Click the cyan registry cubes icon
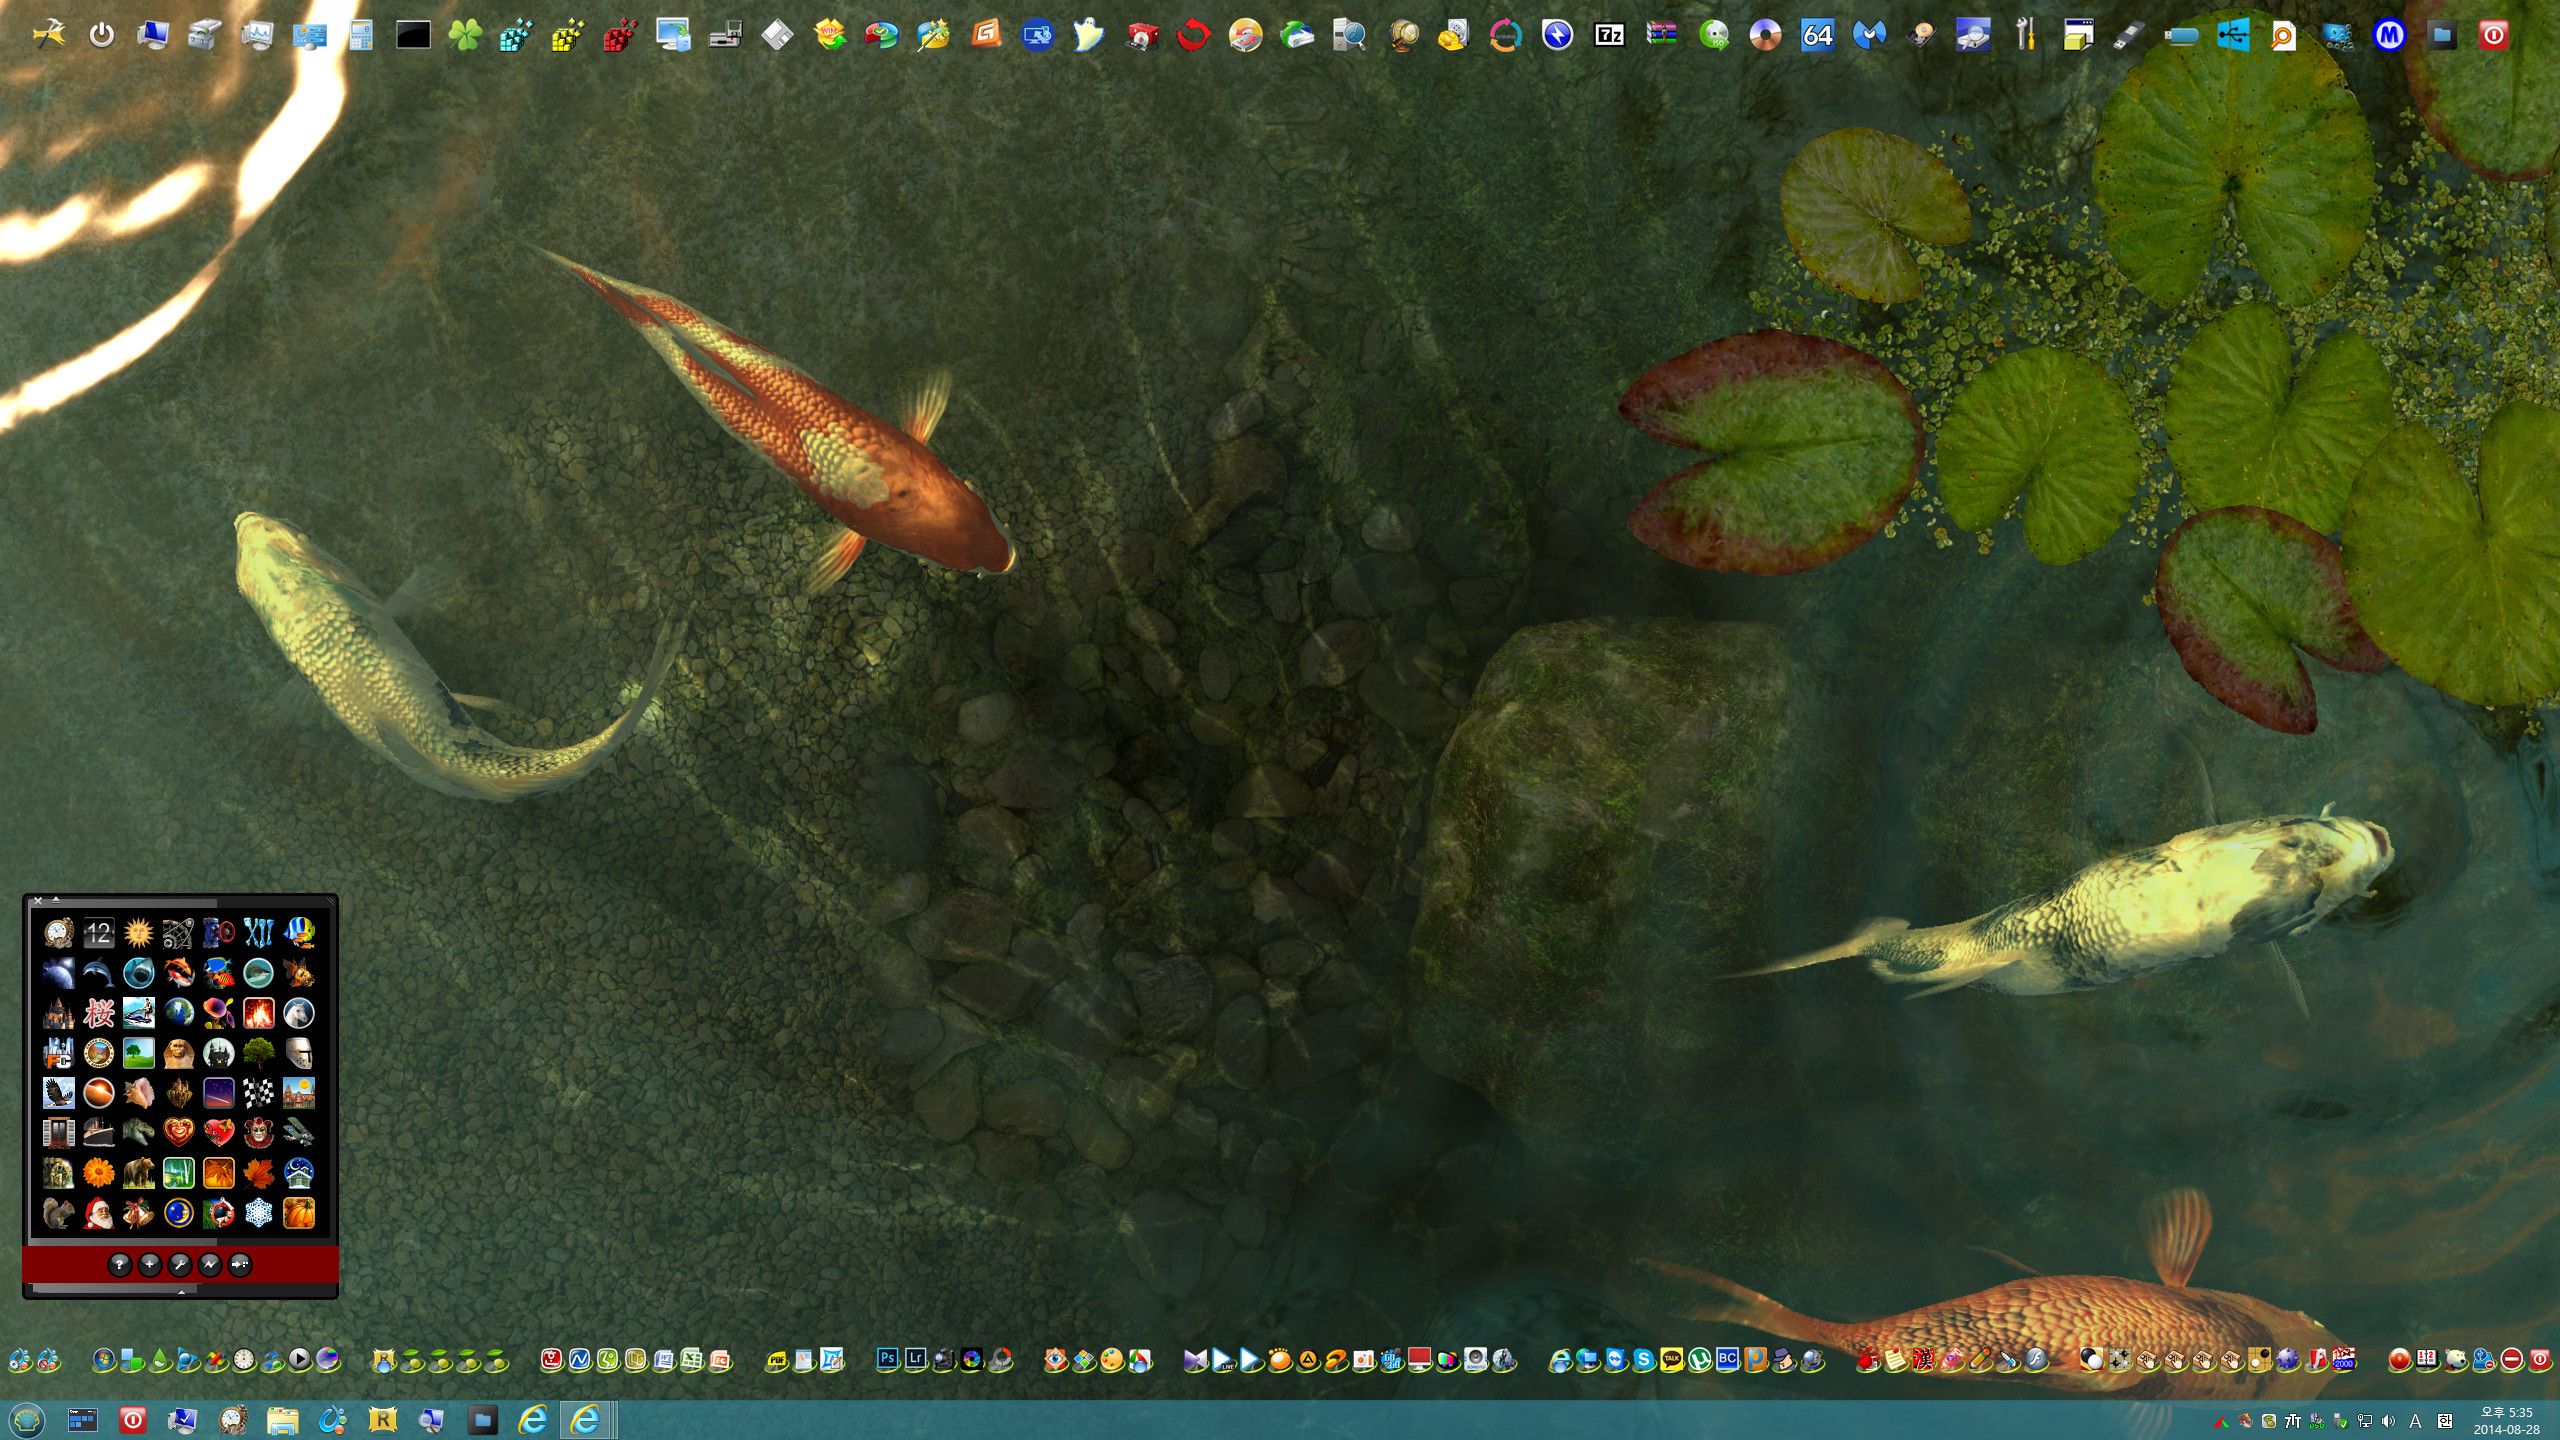2560x1440 pixels. pyautogui.click(x=517, y=35)
